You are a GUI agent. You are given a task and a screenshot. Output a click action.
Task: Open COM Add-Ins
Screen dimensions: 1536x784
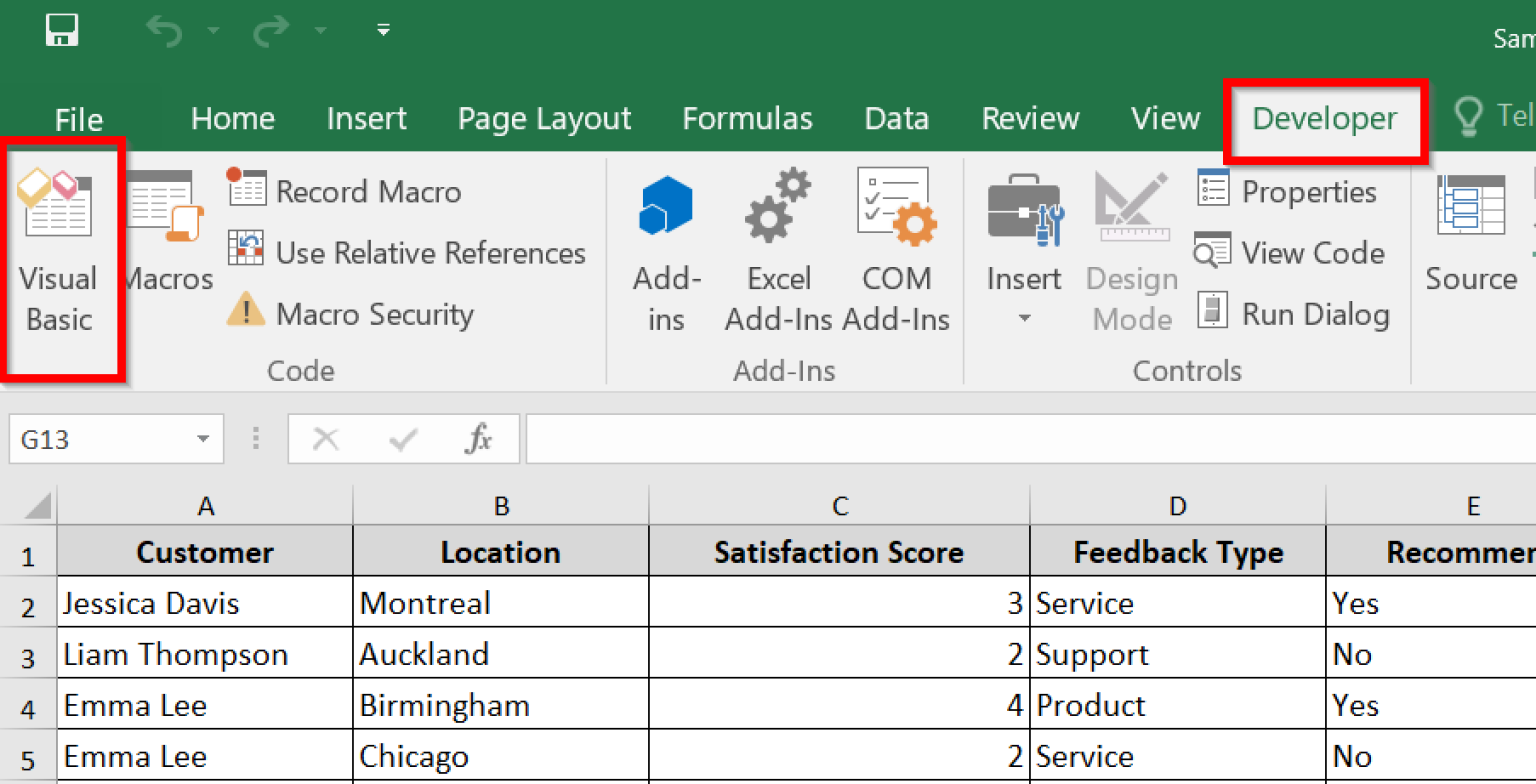(x=895, y=250)
